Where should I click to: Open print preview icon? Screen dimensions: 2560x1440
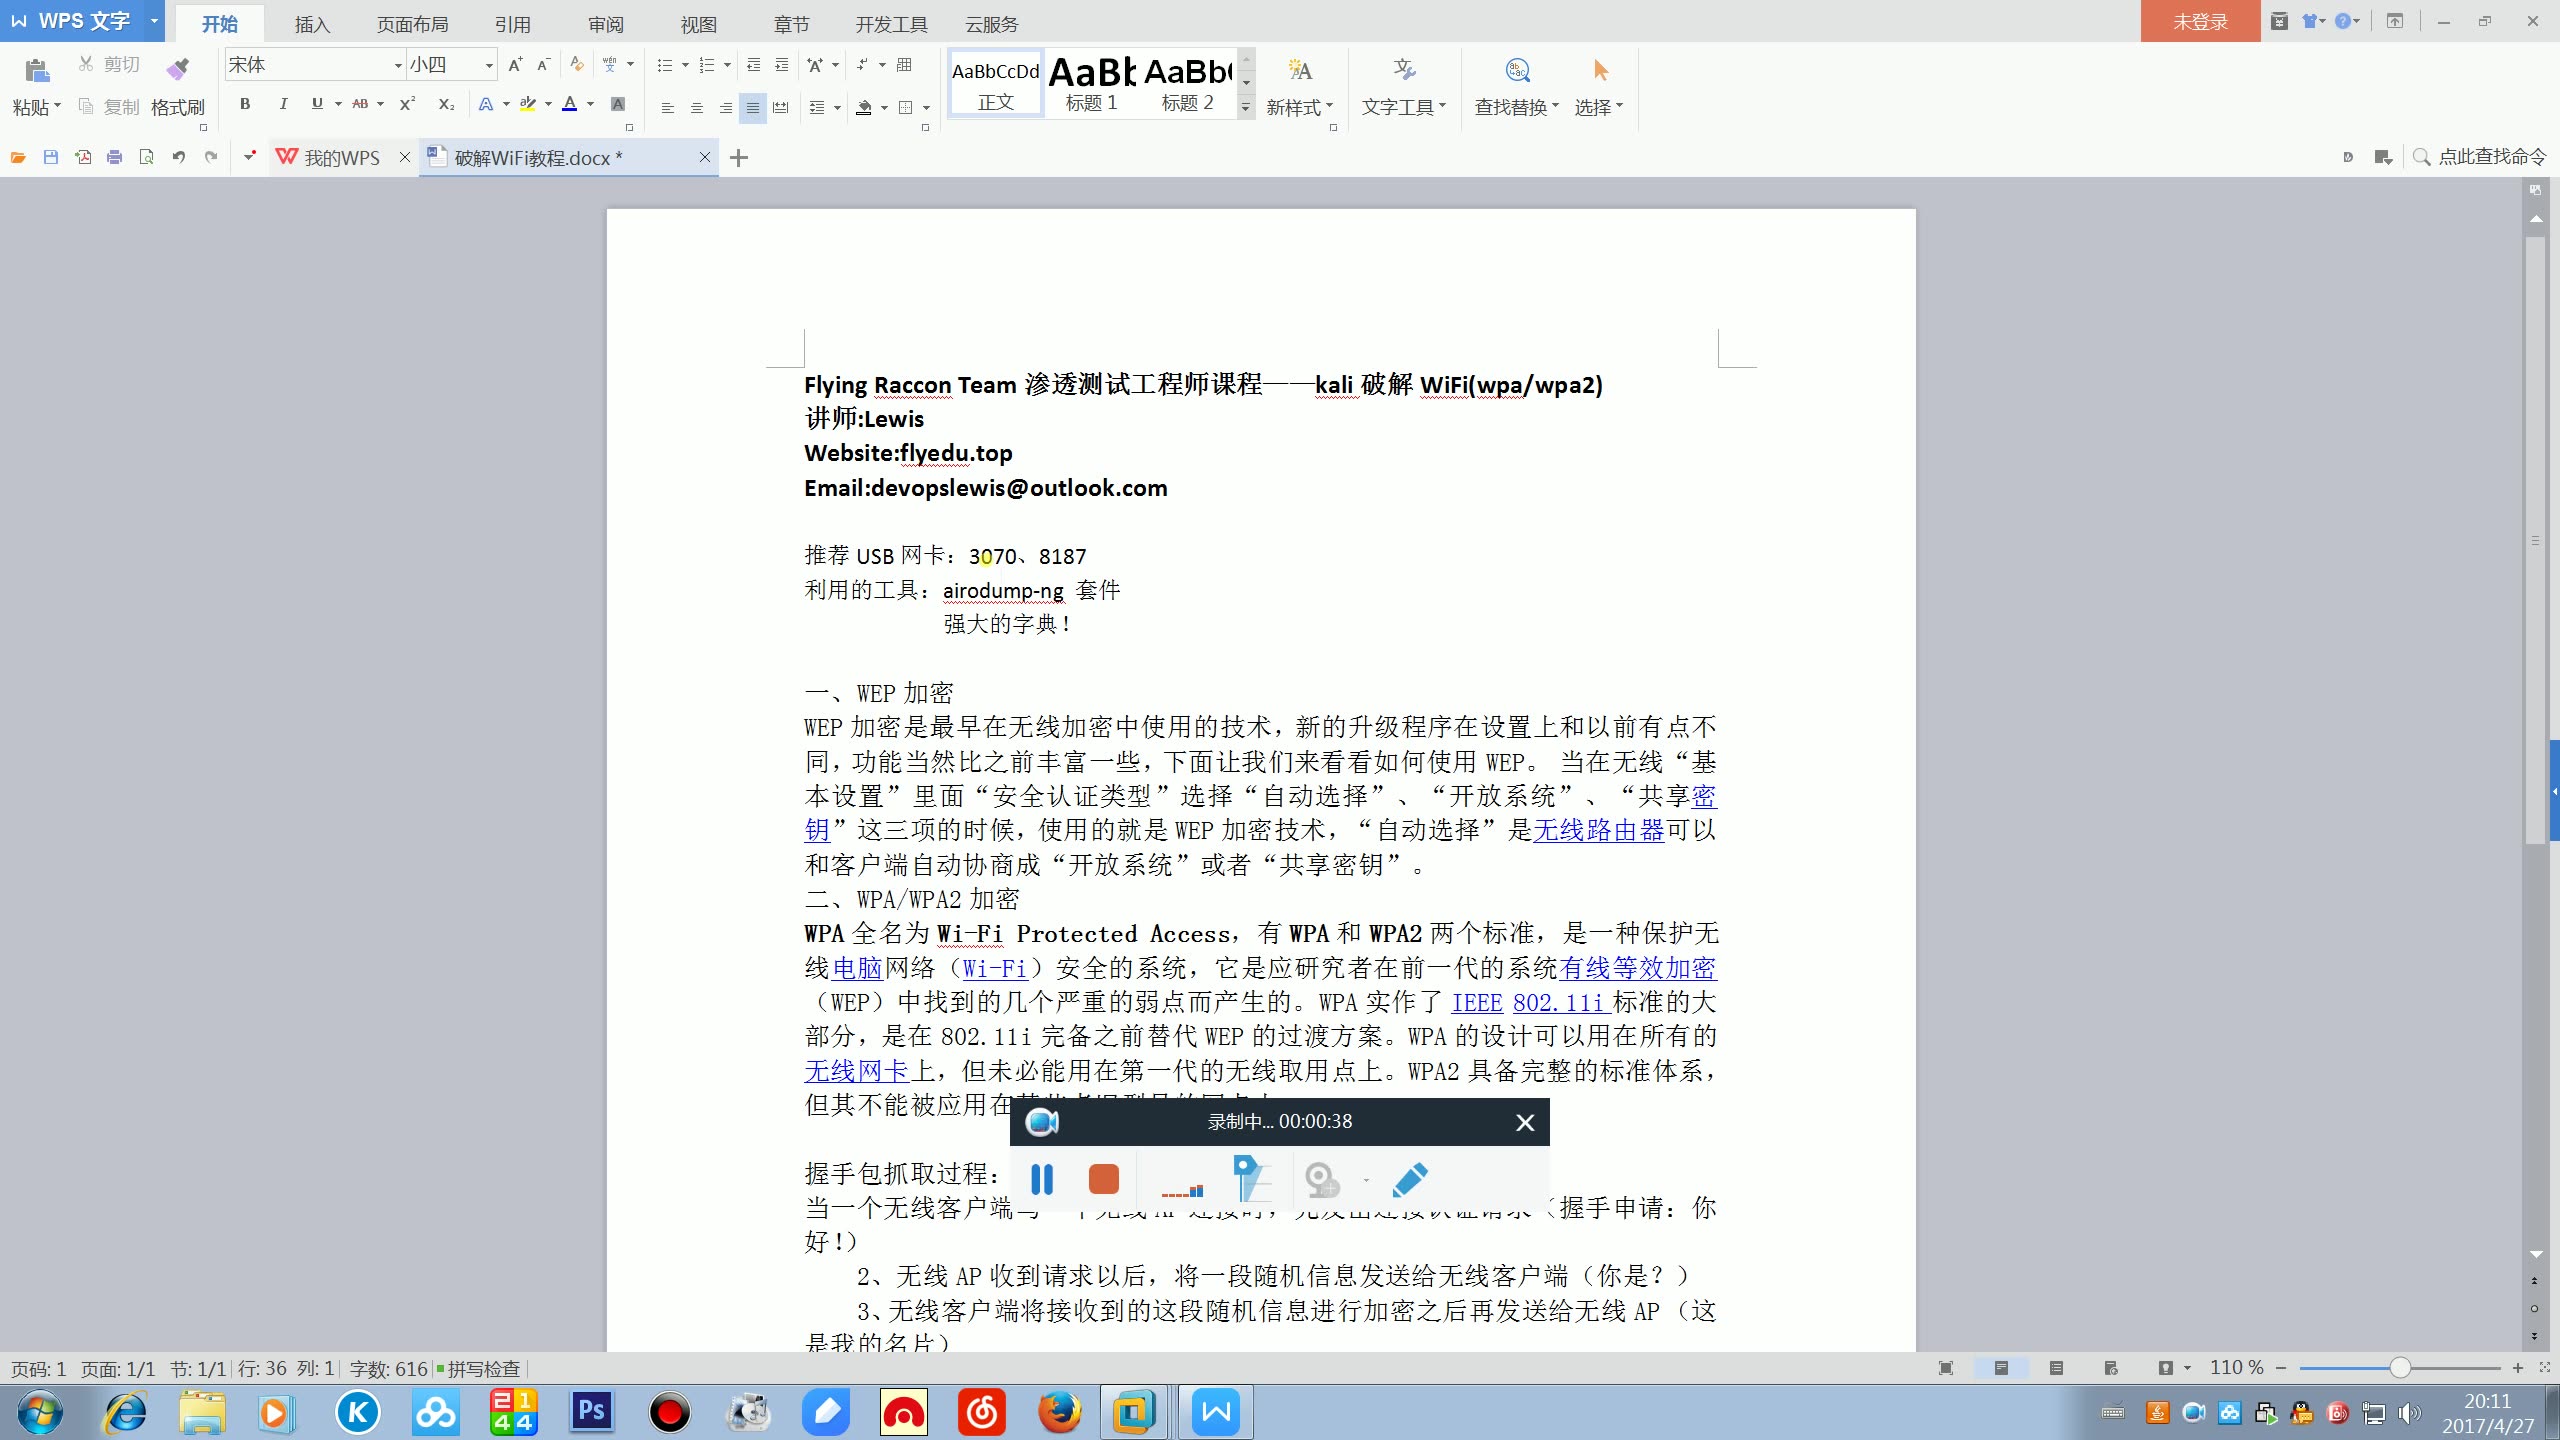pyautogui.click(x=147, y=157)
